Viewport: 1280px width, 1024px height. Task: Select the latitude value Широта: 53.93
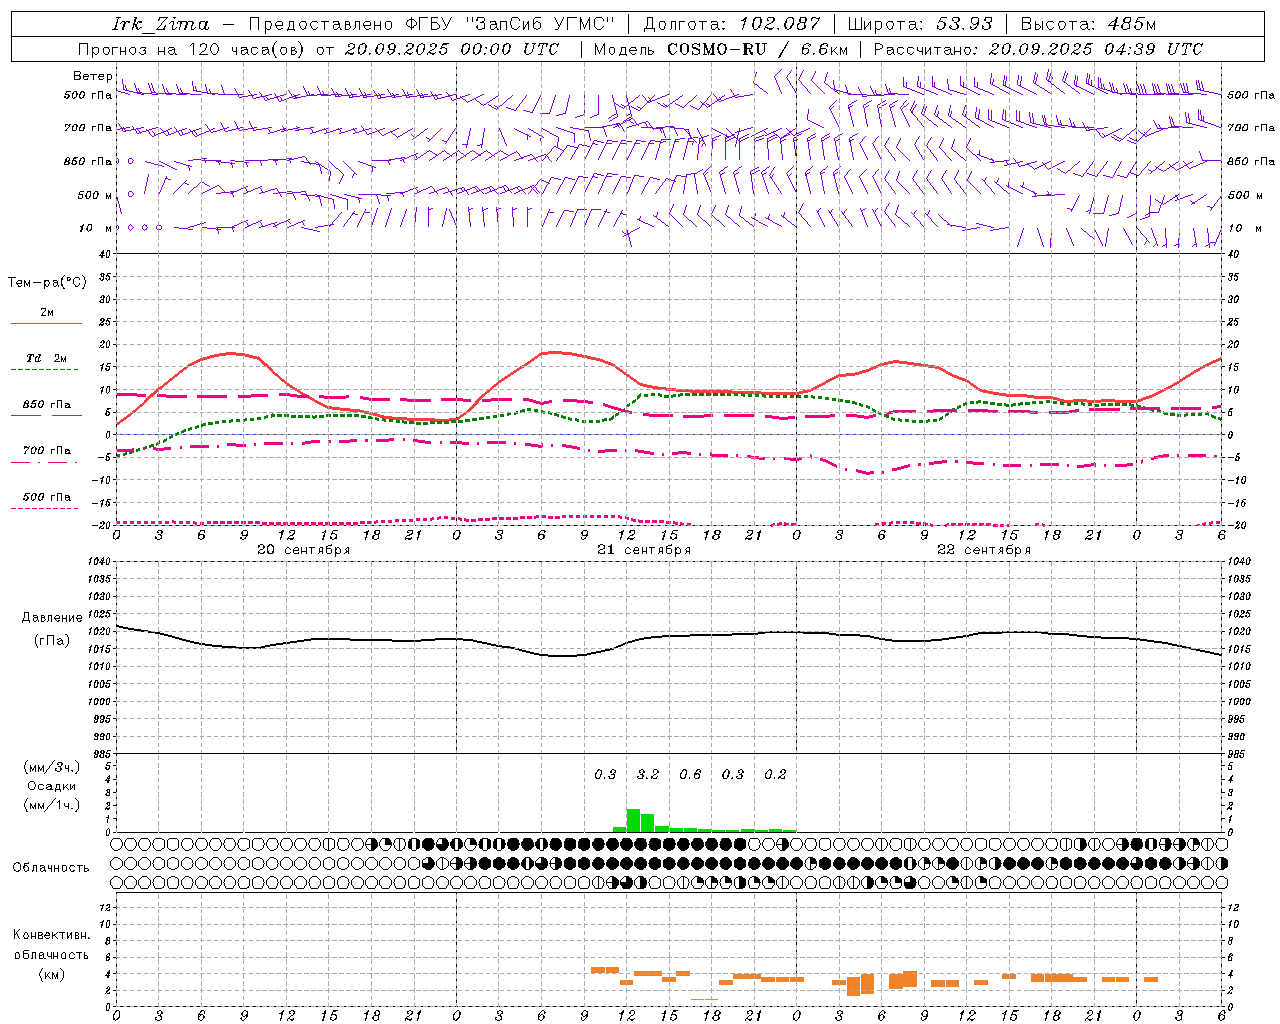(919, 24)
